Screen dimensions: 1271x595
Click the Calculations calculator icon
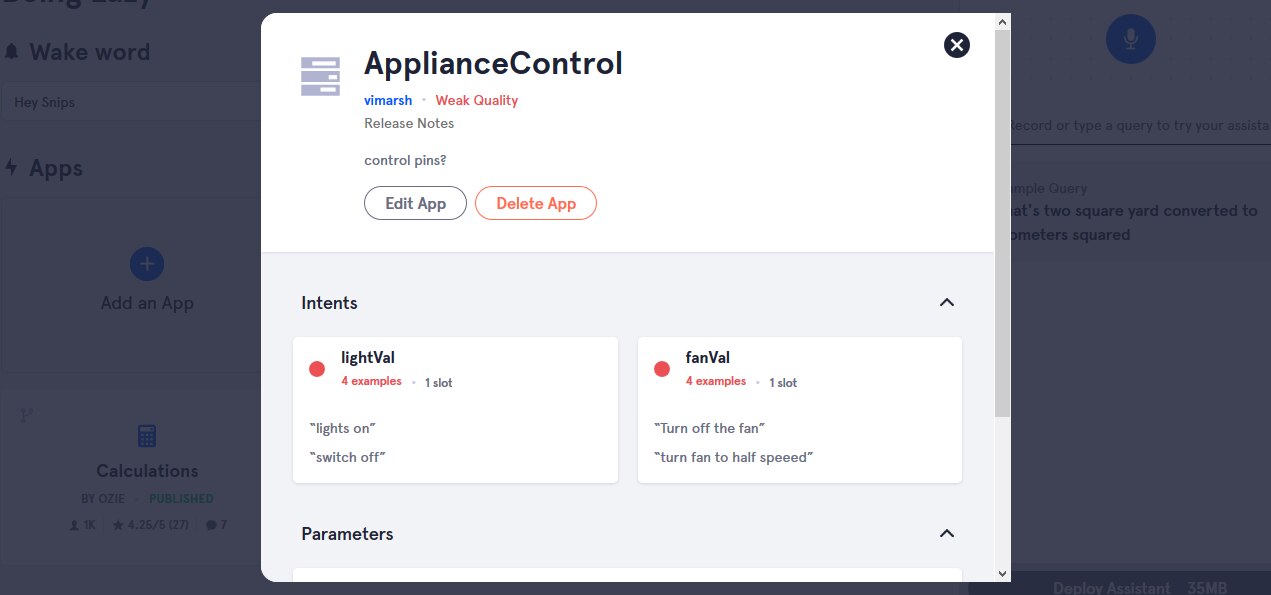coord(147,436)
